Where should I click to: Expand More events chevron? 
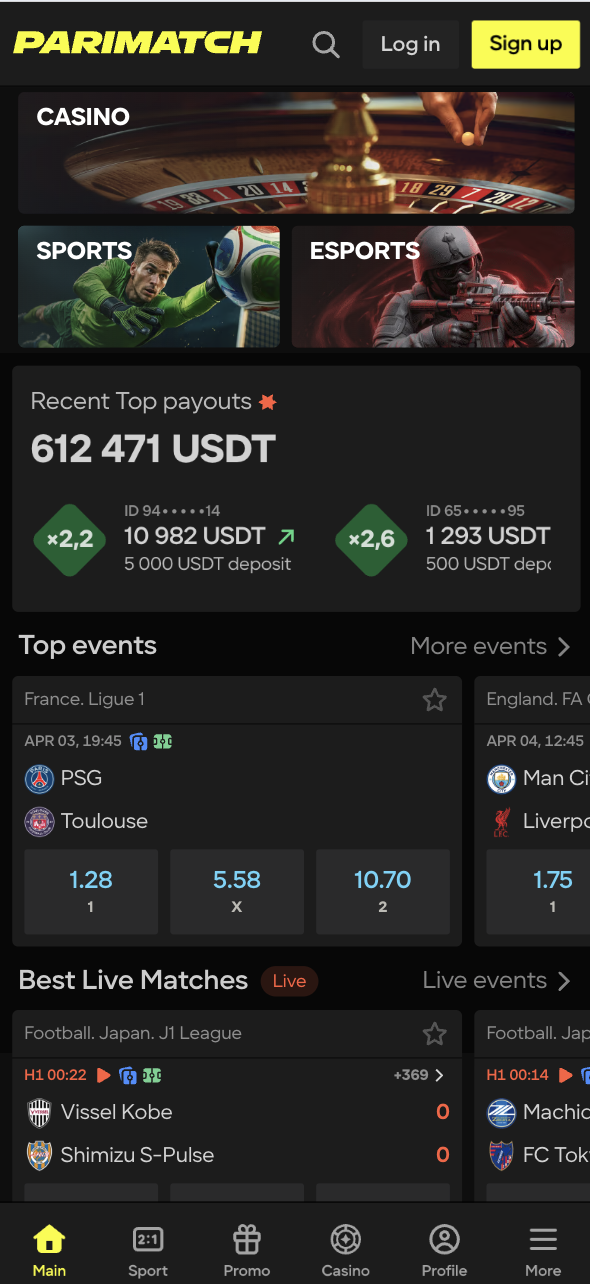coord(564,646)
